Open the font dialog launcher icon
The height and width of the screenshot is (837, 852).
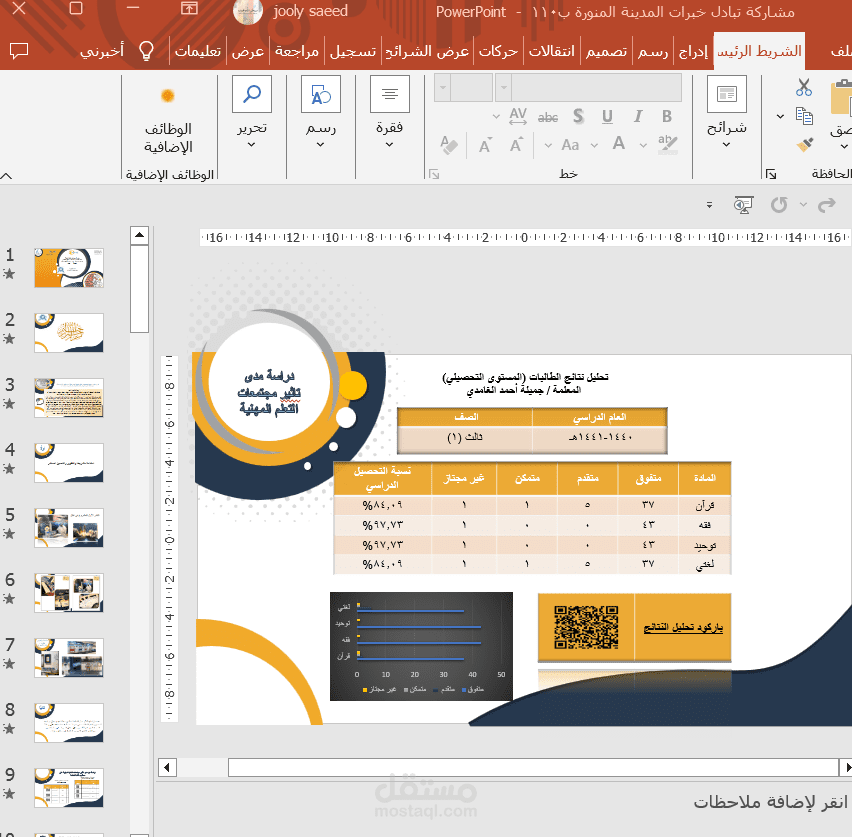click(x=434, y=174)
